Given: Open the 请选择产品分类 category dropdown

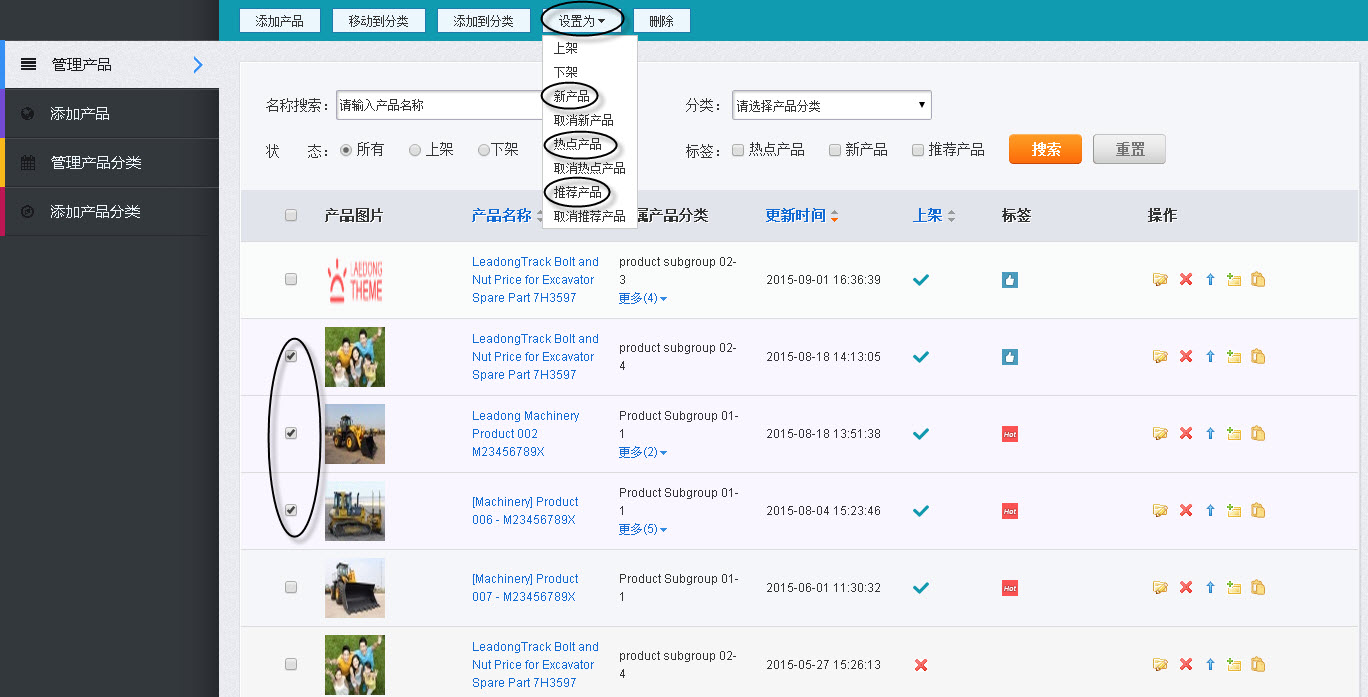Looking at the screenshot, I should 831,104.
